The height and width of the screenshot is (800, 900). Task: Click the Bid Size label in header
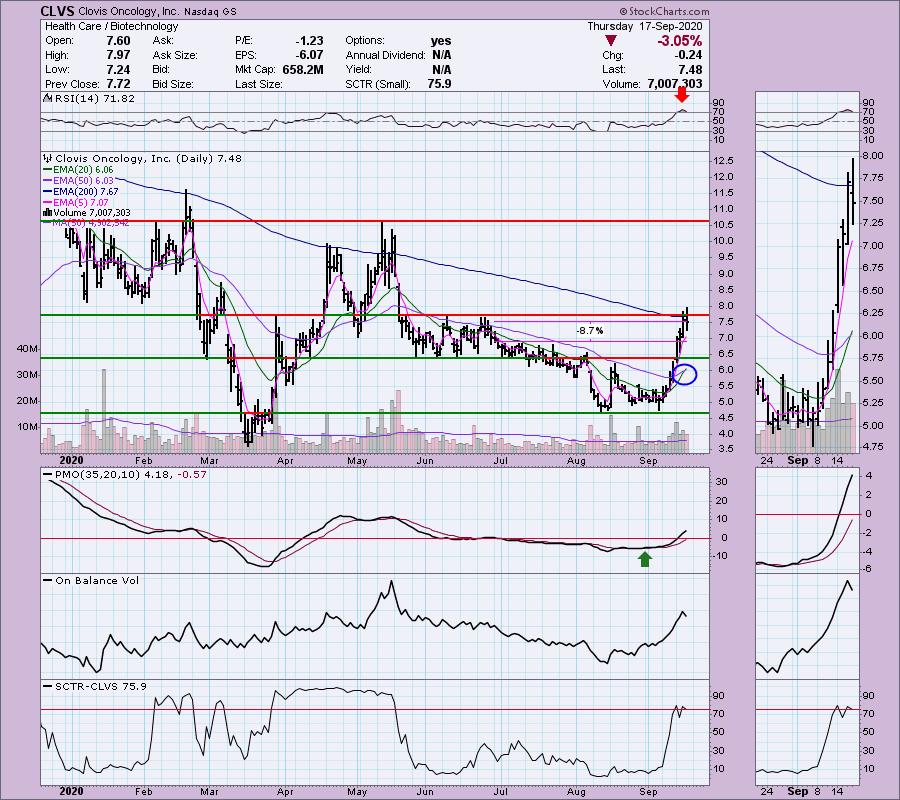pos(173,84)
